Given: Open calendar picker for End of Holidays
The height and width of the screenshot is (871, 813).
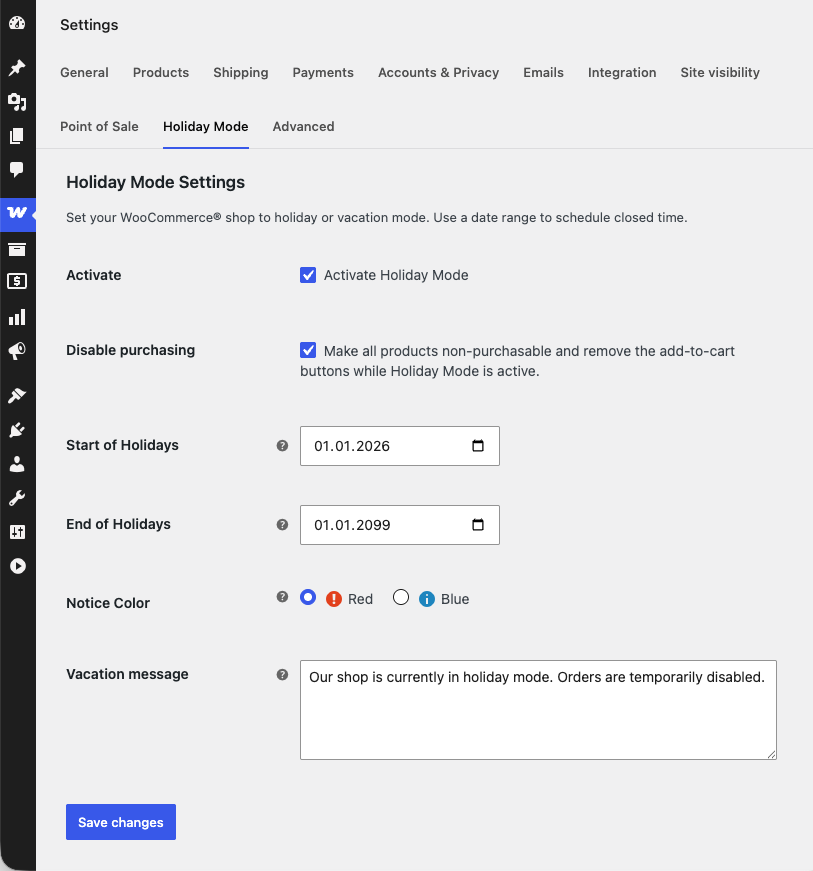Looking at the screenshot, I should pyautogui.click(x=478, y=525).
